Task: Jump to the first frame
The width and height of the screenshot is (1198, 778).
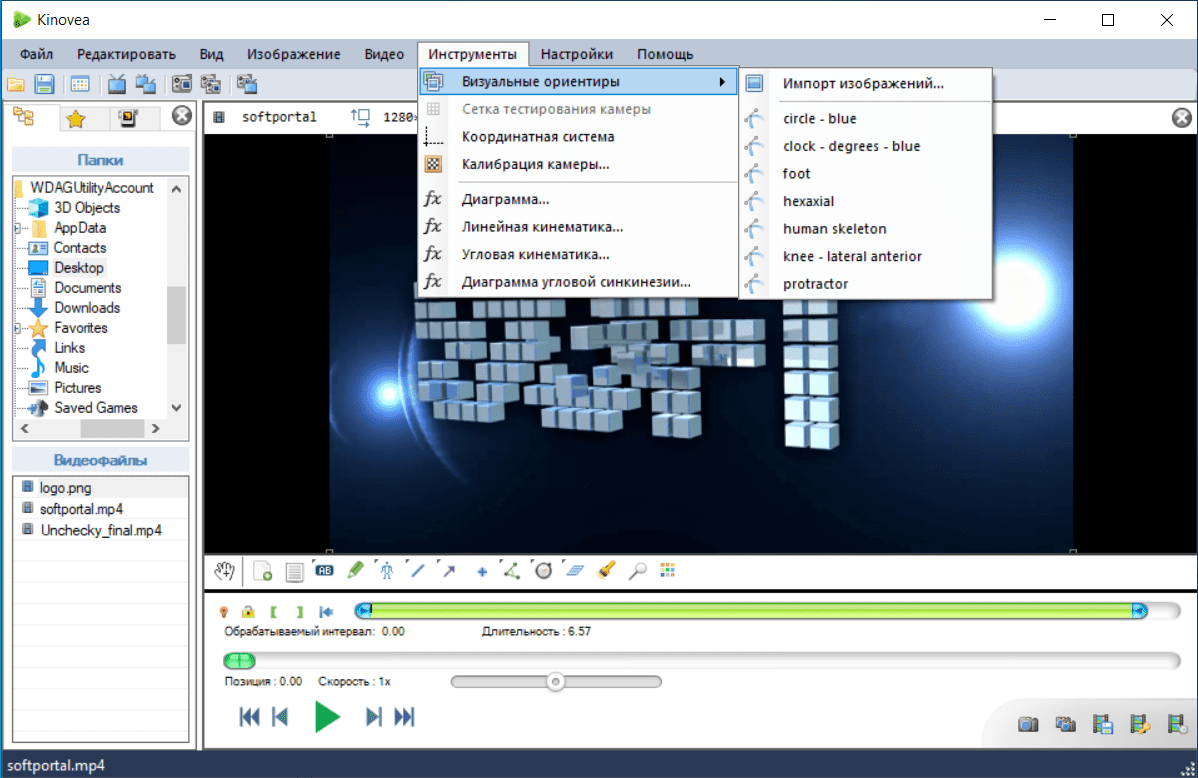Action: coord(249,717)
